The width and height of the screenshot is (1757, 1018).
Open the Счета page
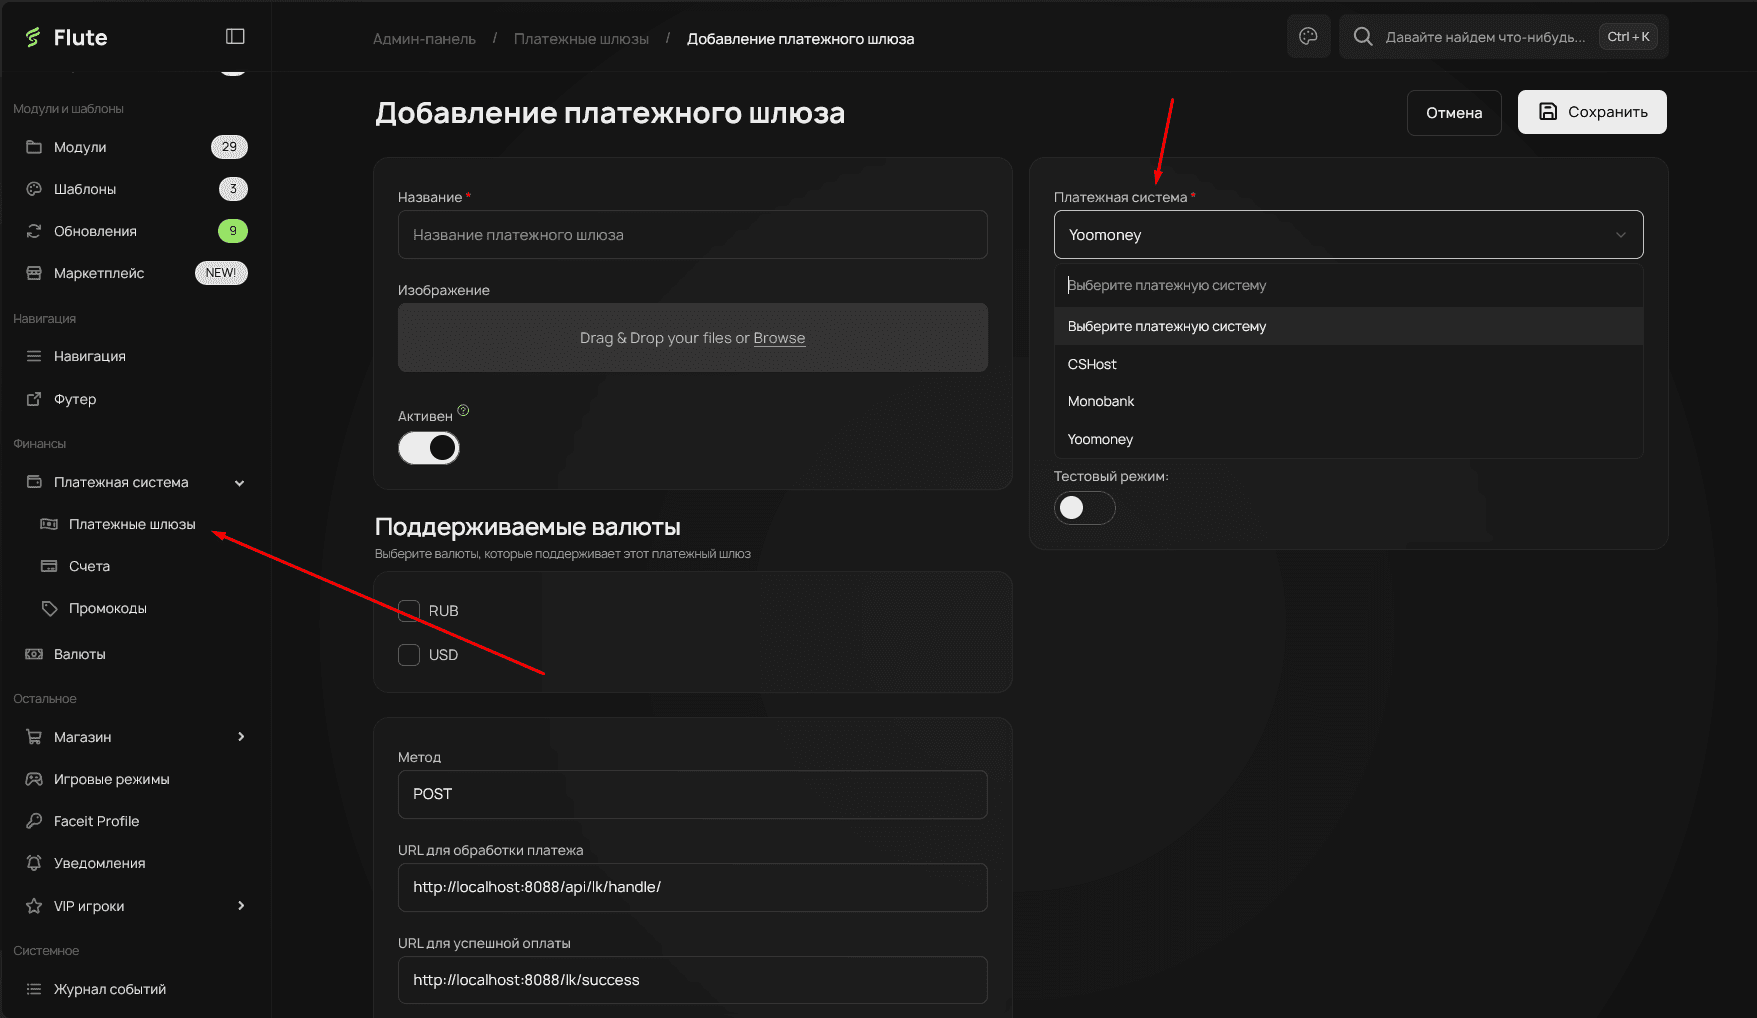[x=88, y=565]
